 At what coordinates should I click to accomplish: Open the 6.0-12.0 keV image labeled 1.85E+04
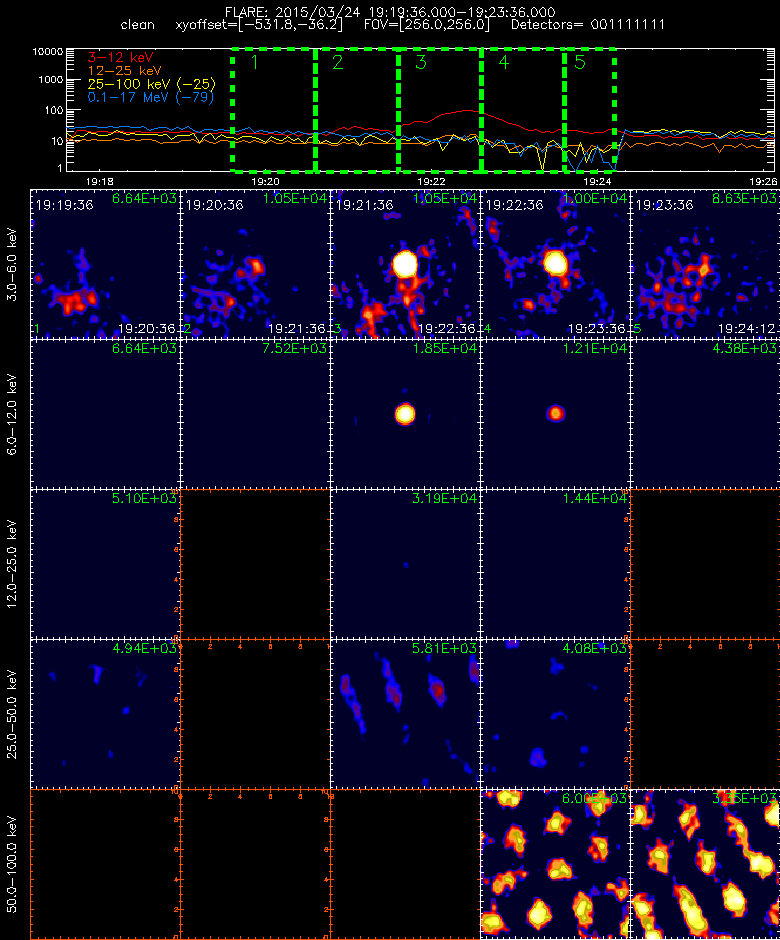tap(405, 414)
